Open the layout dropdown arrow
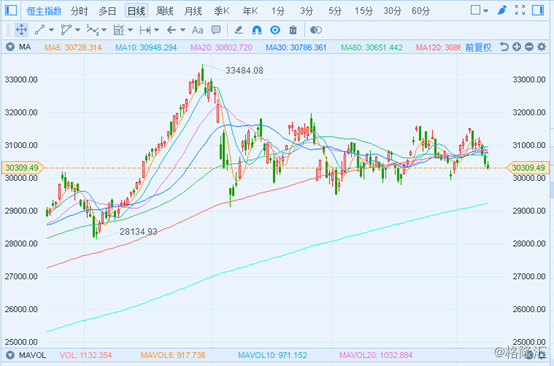The image size is (554, 366). point(486,11)
